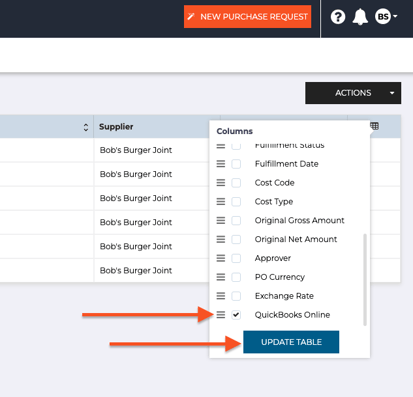Image resolution: width=413 pixels, height=397 pixels.
Task: Check the Original Gross Amount checkbox
Action: pos(236,220)
